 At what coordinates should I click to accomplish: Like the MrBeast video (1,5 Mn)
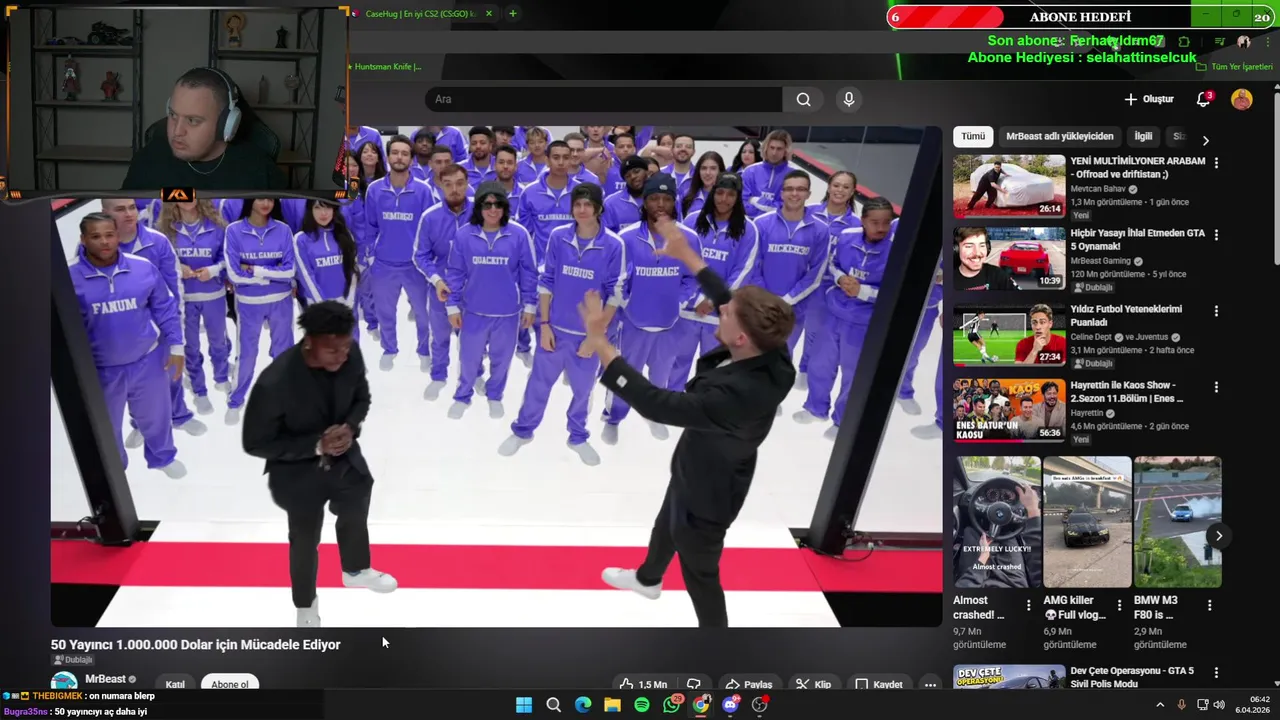(x=643, y=684)
